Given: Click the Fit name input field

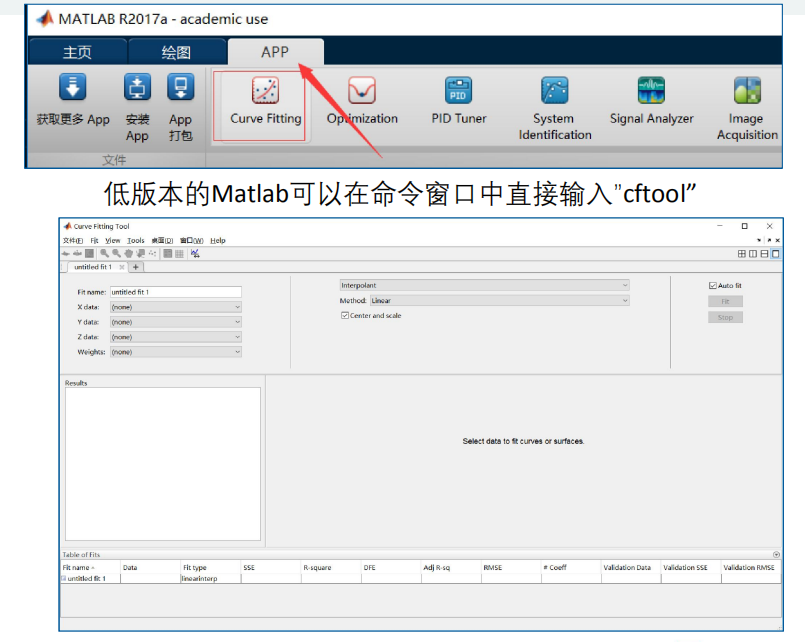Looking at the screenshot, I should coord(176,292).
